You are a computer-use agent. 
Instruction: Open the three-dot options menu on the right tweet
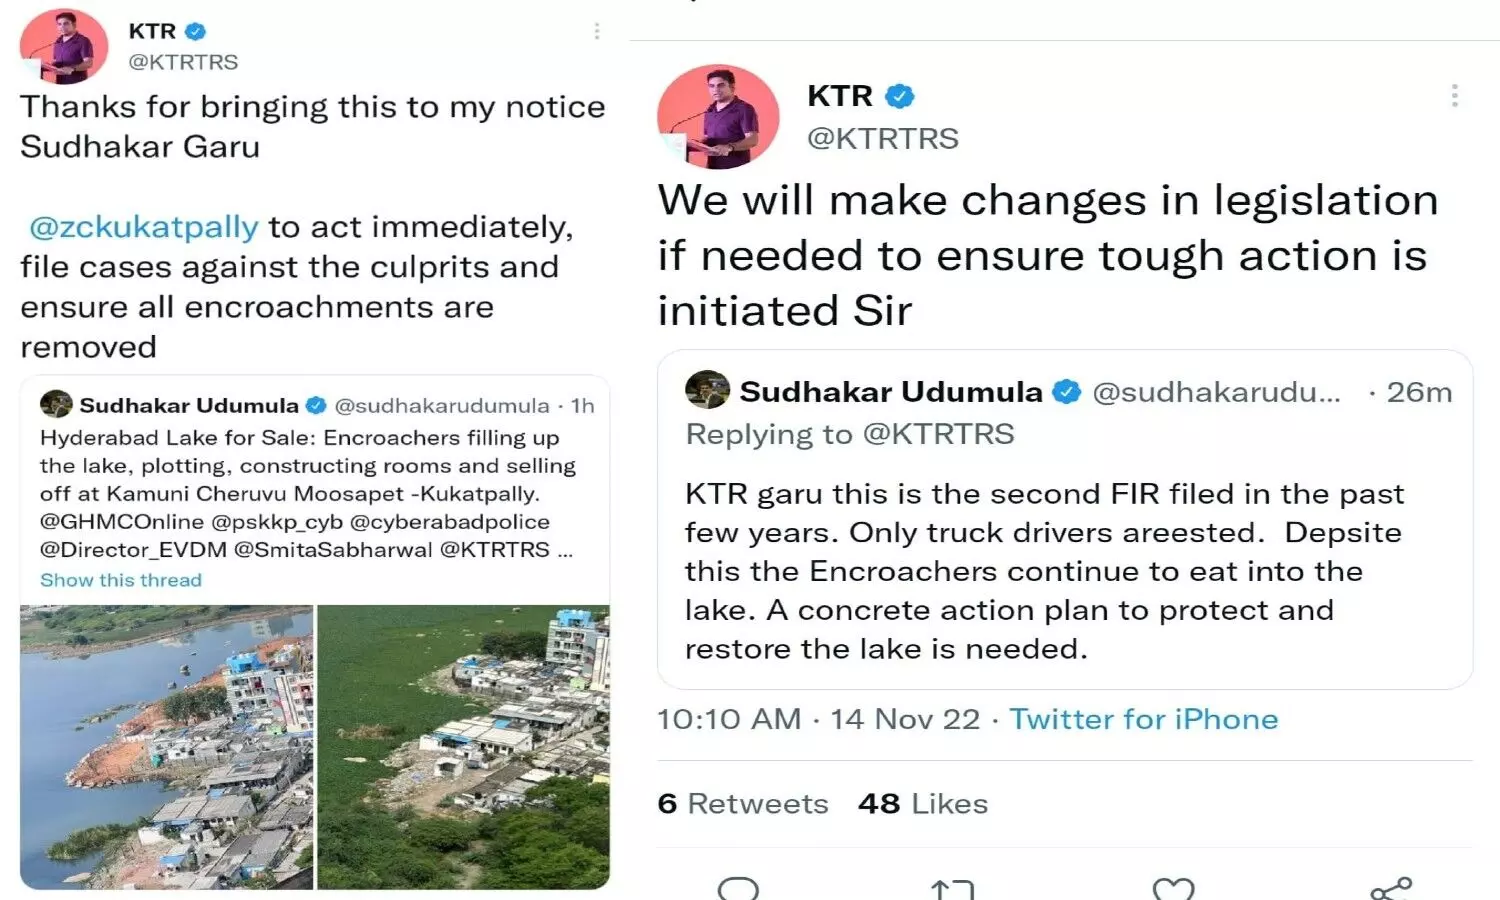point(1455,95)
